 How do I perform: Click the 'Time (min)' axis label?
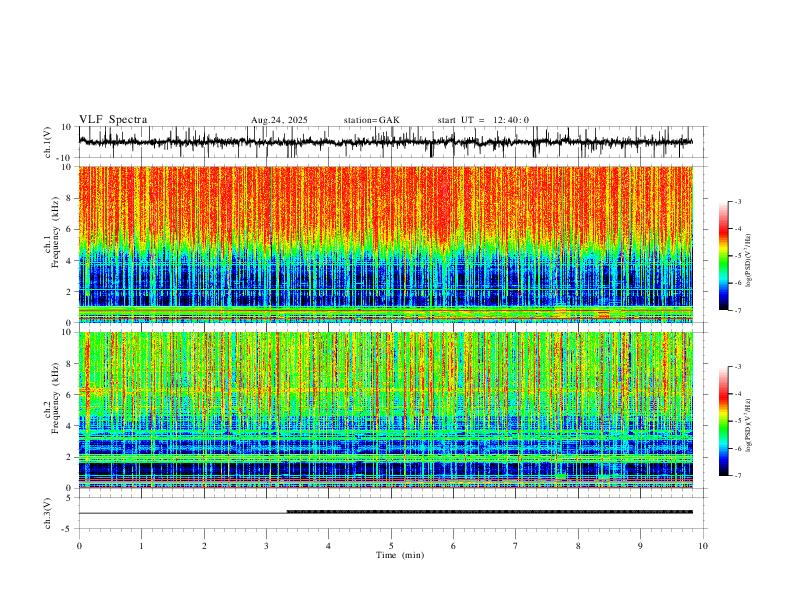[400, 555]
